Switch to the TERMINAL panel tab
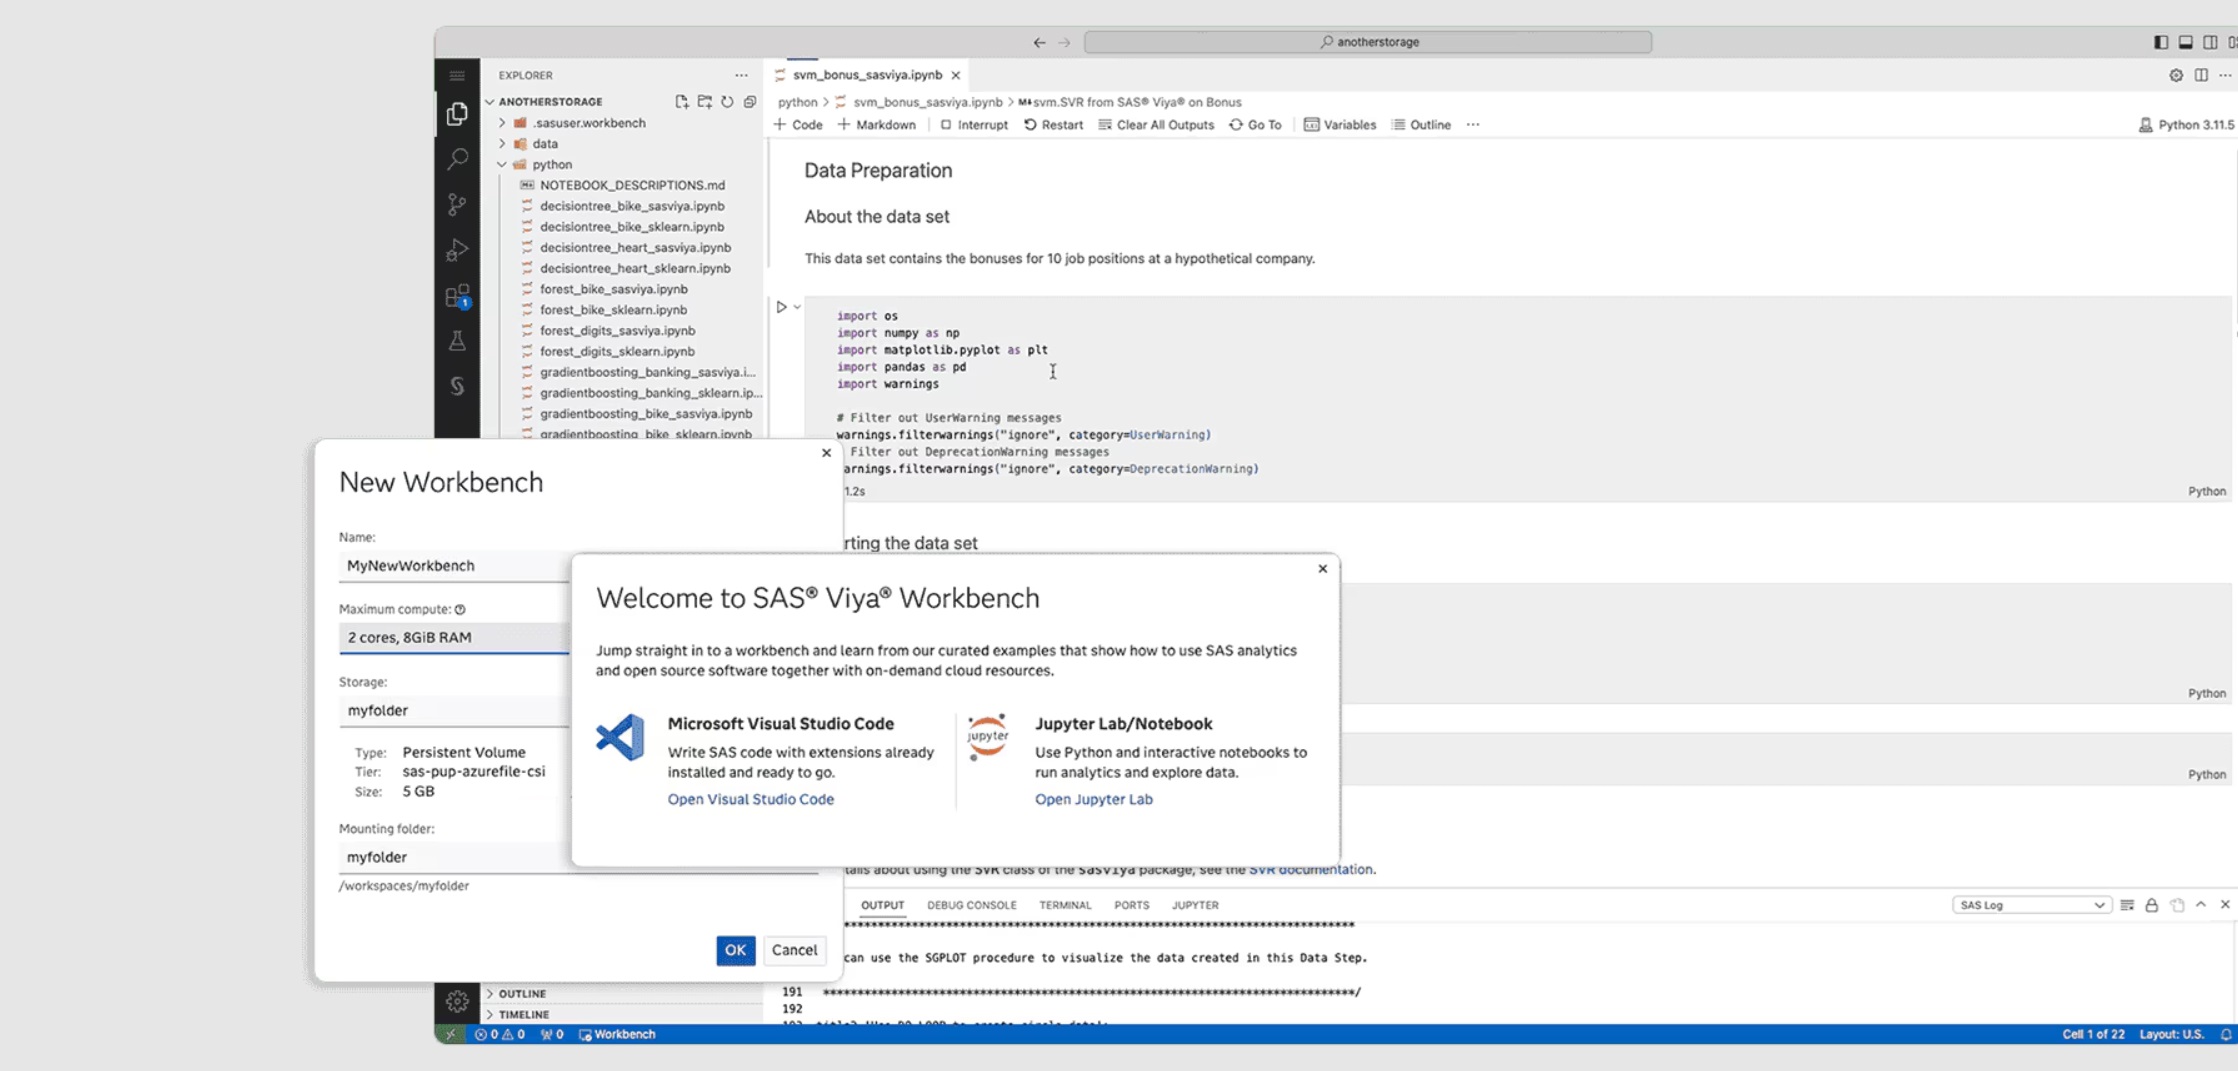2238x1071 pixels. pos(1064,905)
